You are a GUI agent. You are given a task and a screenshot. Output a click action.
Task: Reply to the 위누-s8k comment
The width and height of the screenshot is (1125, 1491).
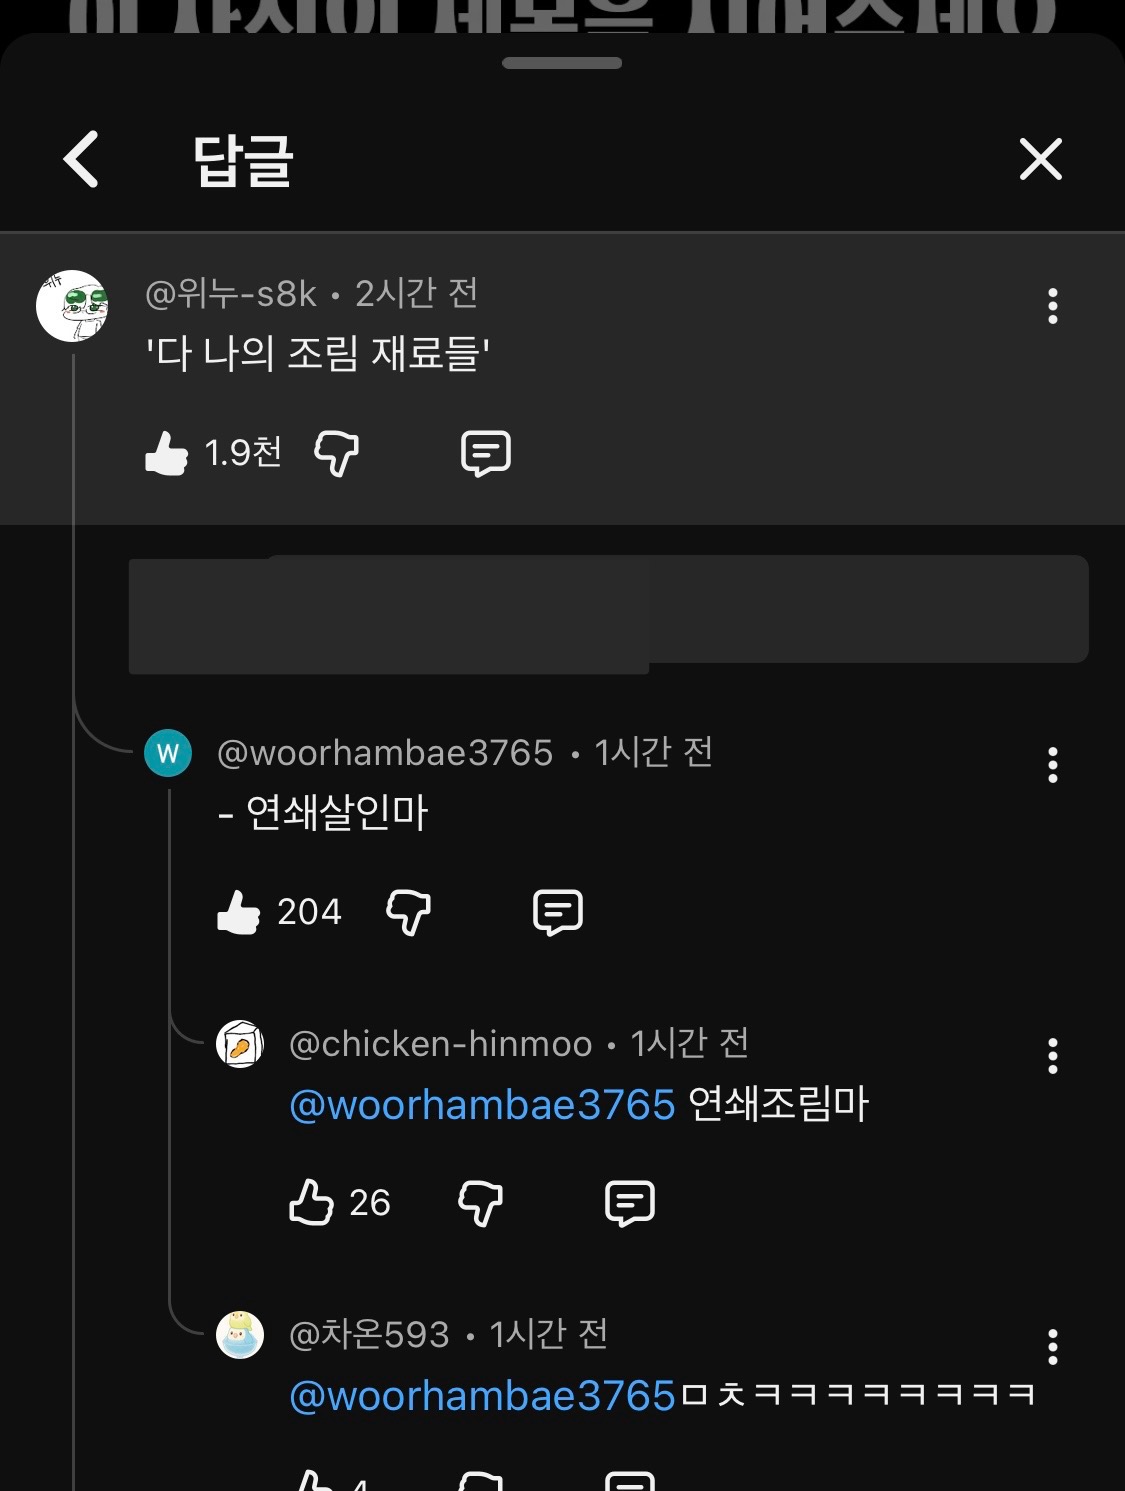(x=486, y=453)
